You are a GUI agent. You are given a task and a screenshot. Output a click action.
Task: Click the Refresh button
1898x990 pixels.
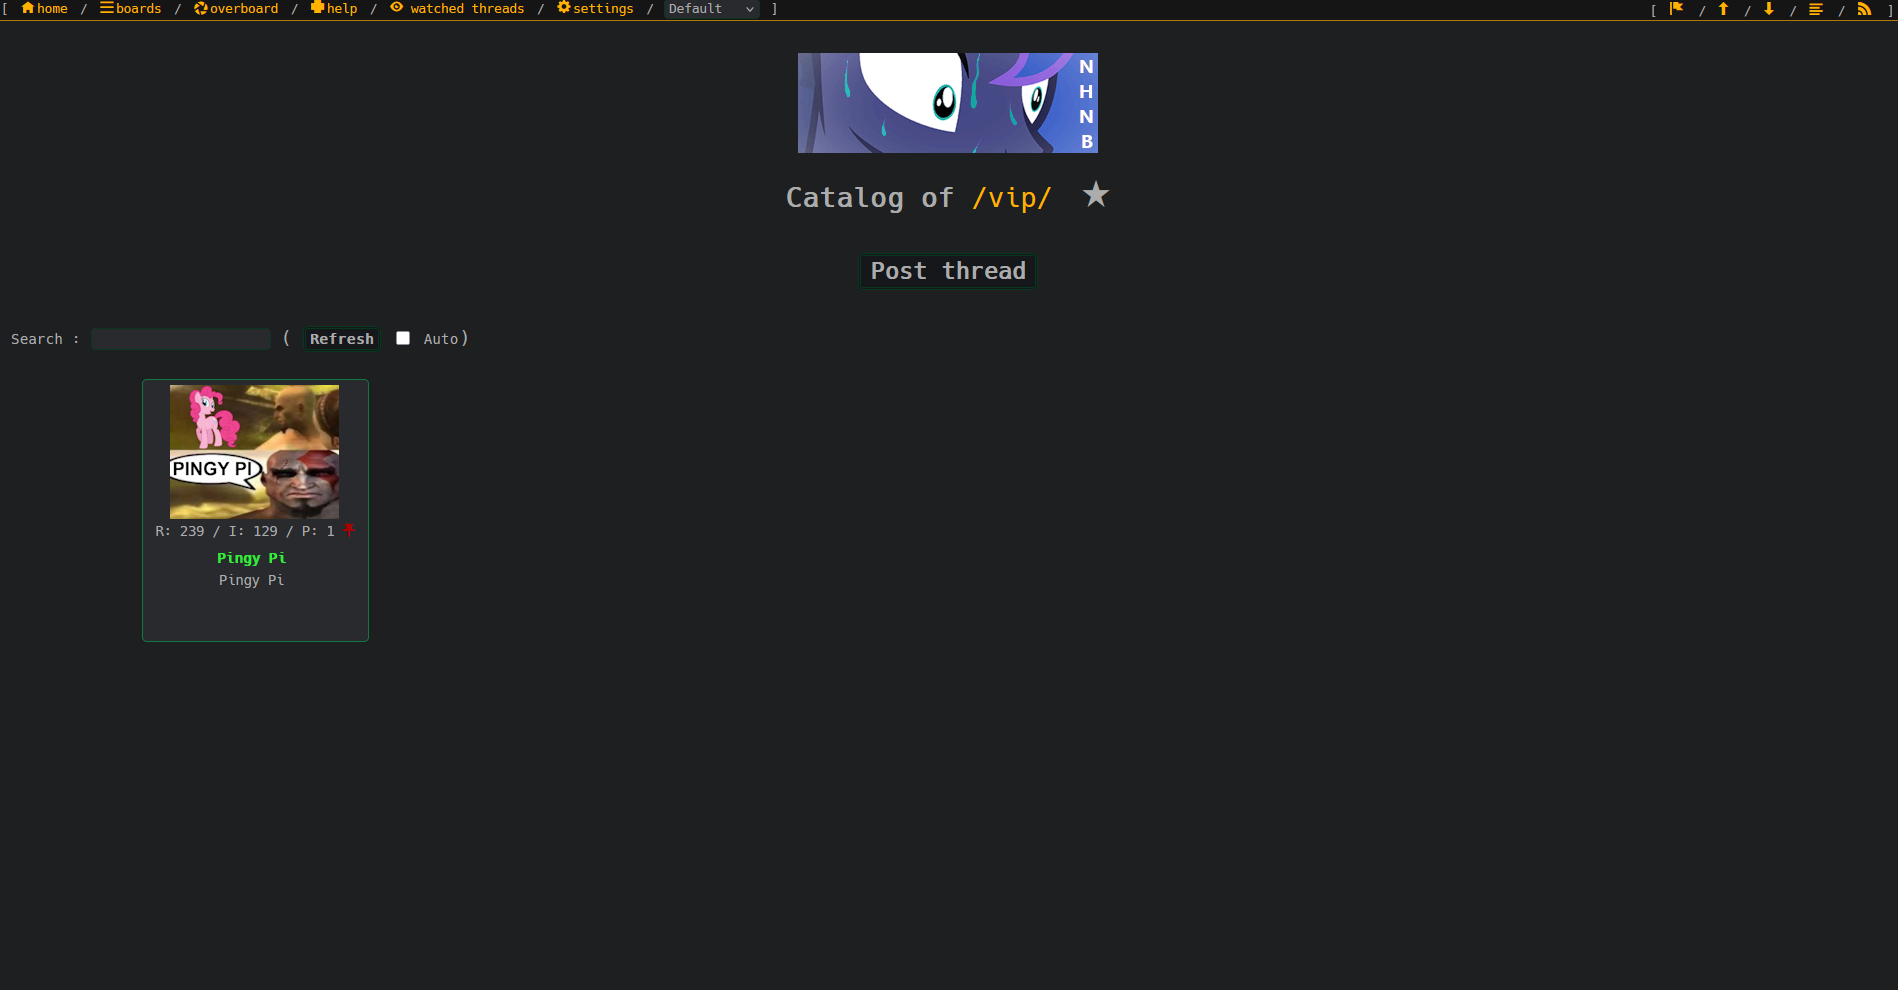tap(342, 339)
